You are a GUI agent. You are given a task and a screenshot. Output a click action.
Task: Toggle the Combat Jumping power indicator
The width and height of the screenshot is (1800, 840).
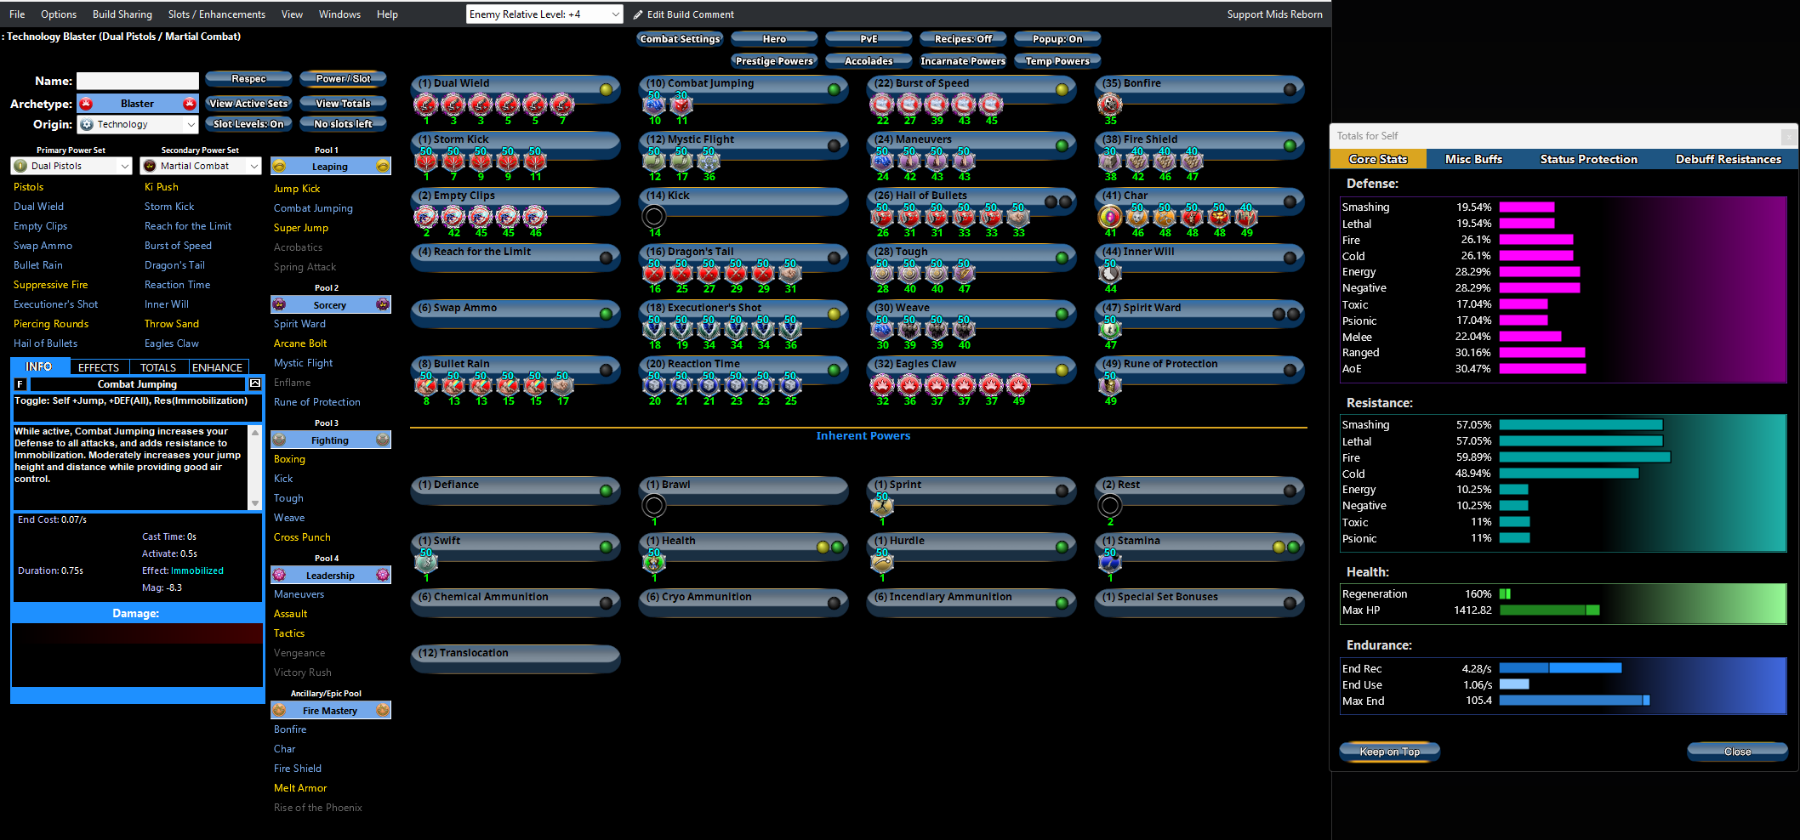(834, 89)
